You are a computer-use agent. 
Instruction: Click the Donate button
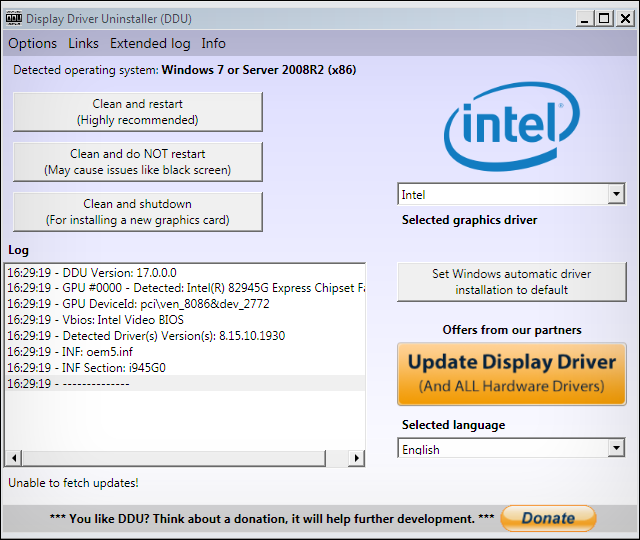pyautogui.click(x=548, y=518)
